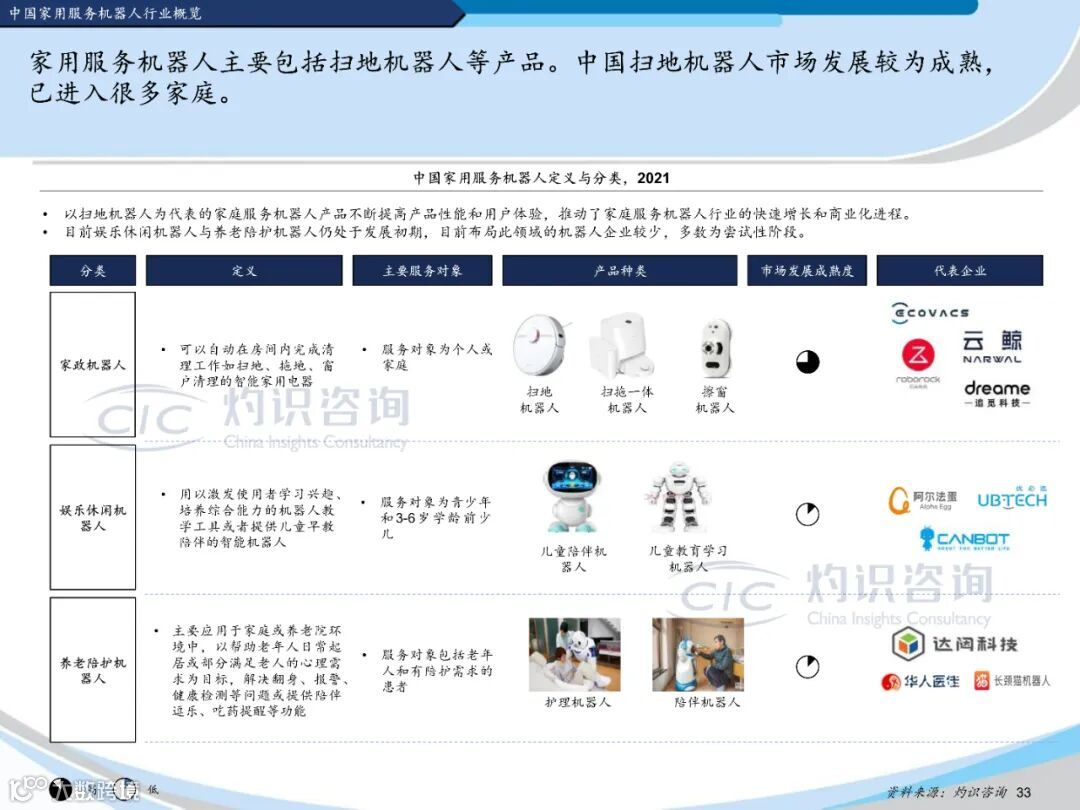Click the definition text 主要应用于家庭或养老院环境
Screen dimensions: 1080x810
click(260, 670)
